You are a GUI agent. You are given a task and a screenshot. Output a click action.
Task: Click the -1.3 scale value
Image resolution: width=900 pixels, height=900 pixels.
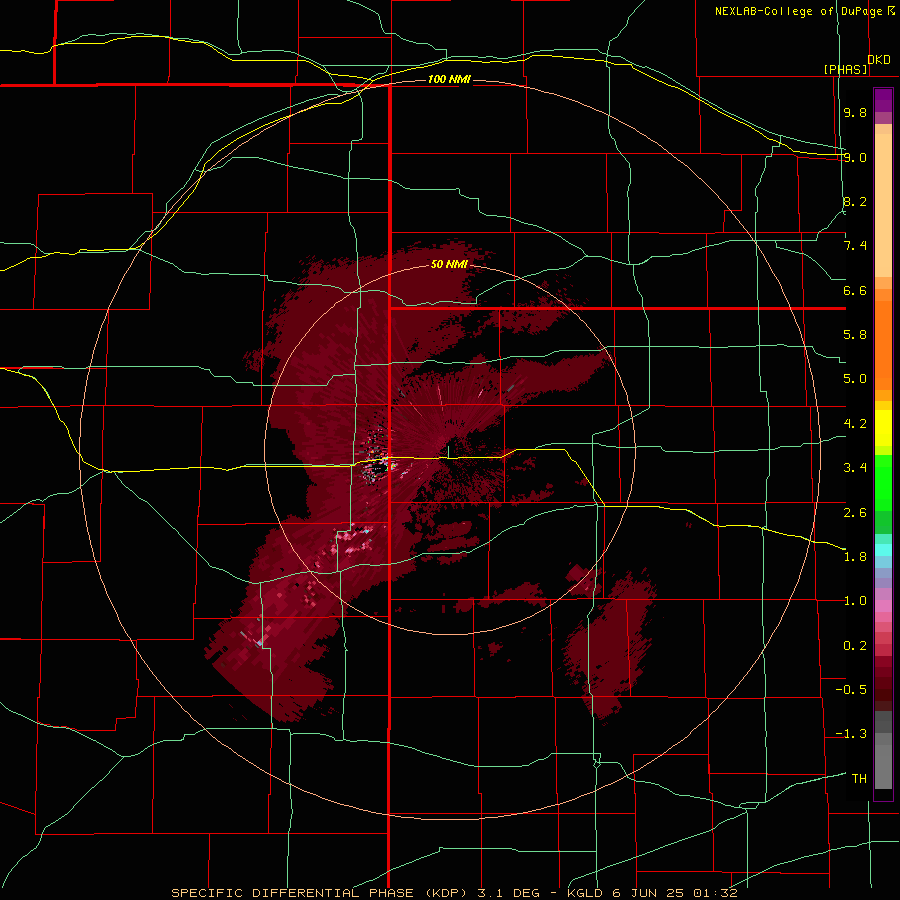(851, 734)
